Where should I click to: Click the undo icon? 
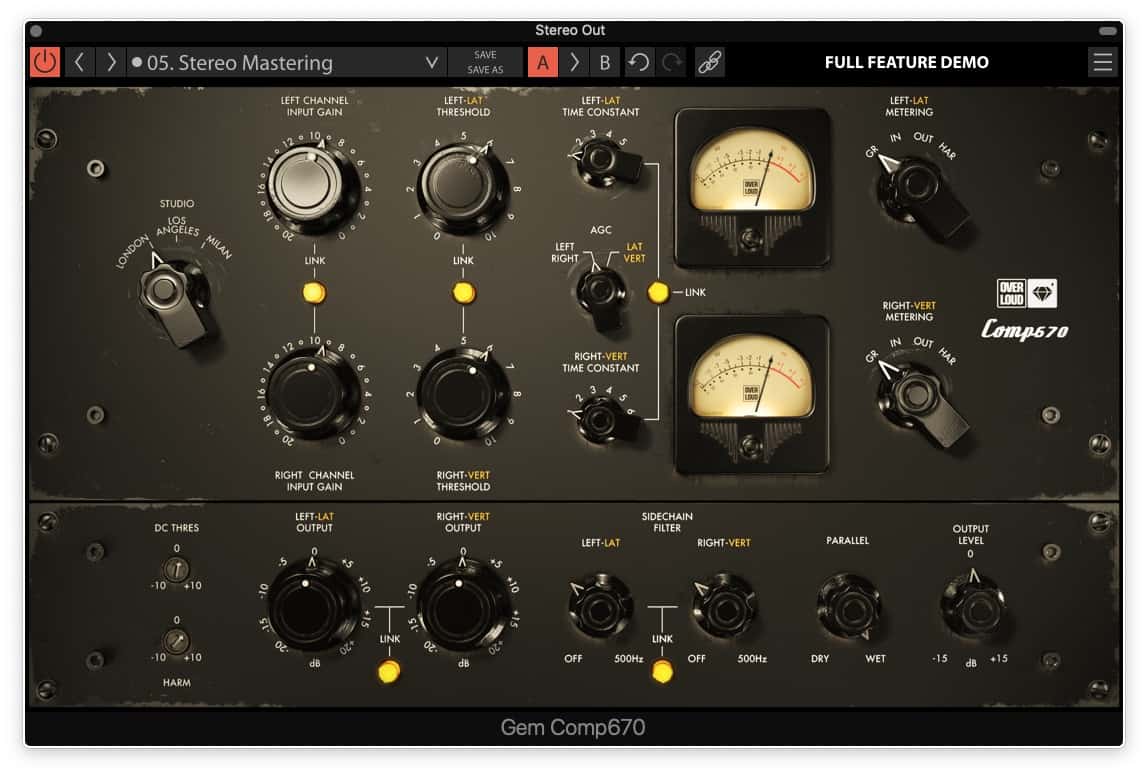coord(639,62)
